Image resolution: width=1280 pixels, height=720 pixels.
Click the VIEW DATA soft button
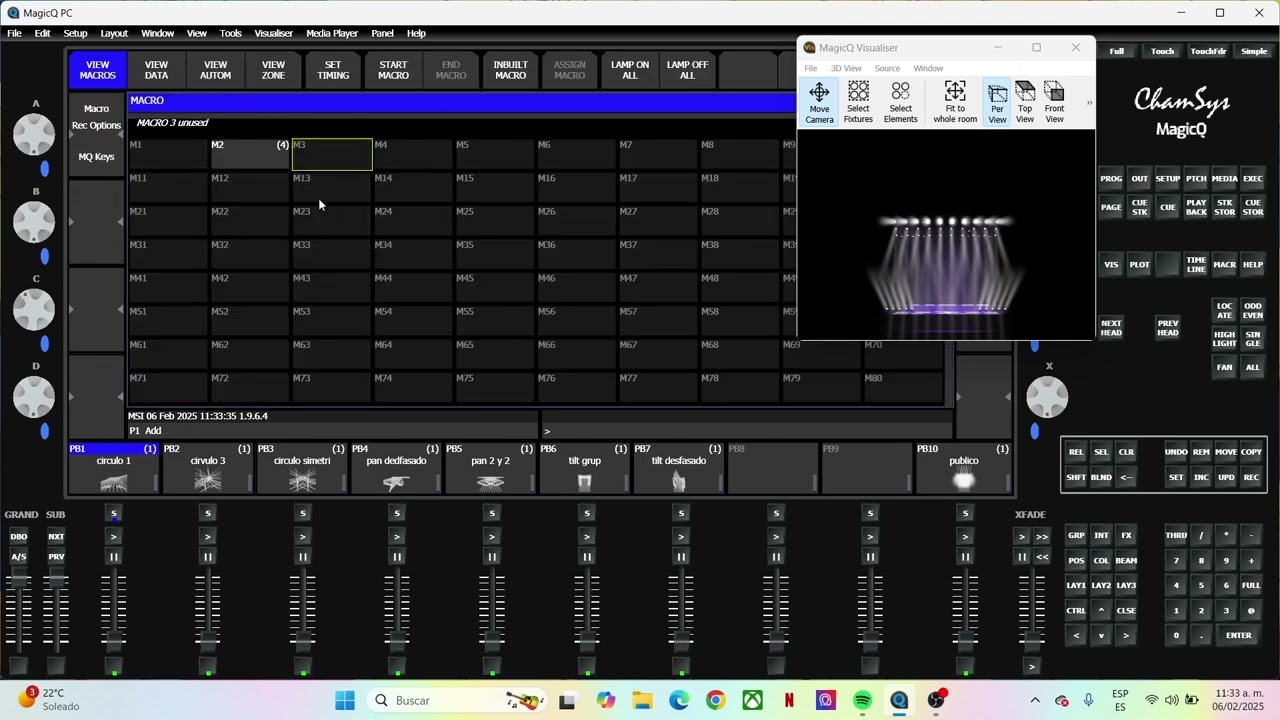tap(156, 70)
